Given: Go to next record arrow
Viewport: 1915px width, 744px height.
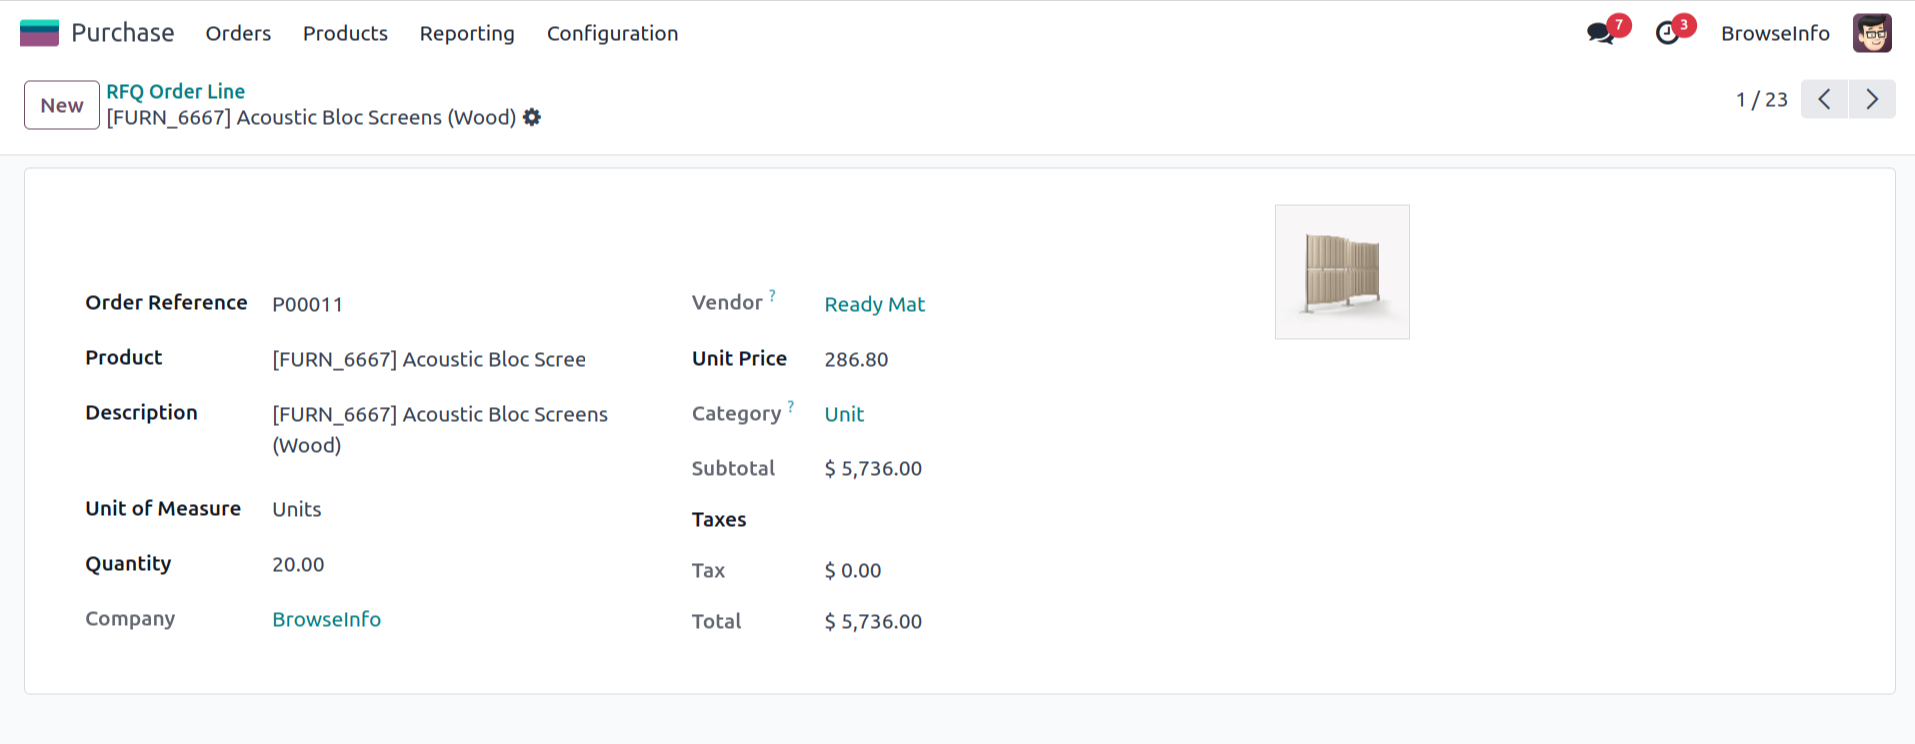Looking at the screenshot, I should click(1872, 99).
